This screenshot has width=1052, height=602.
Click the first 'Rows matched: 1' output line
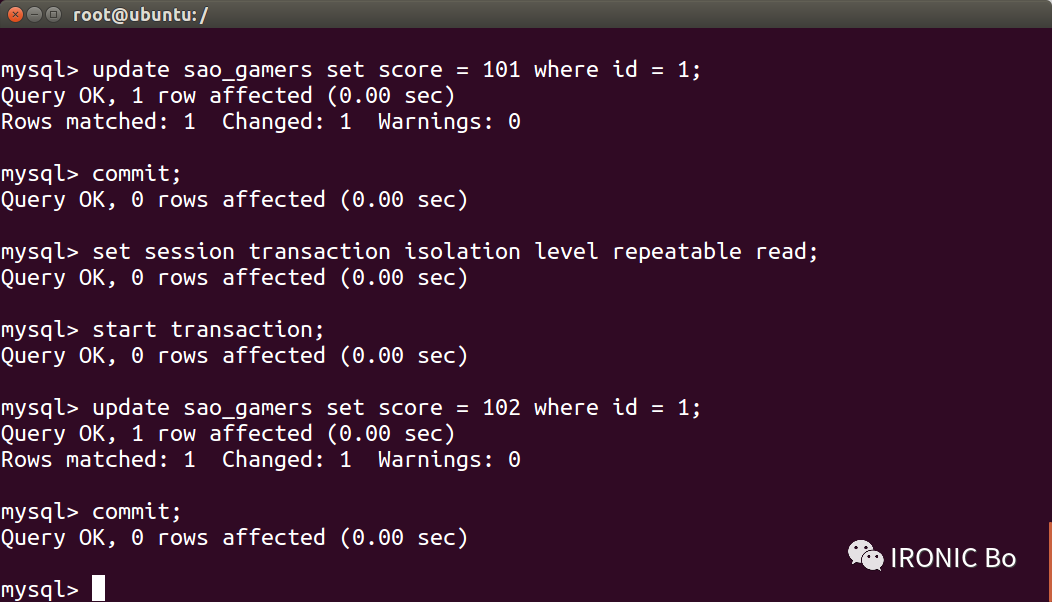(x=261, y=121)
